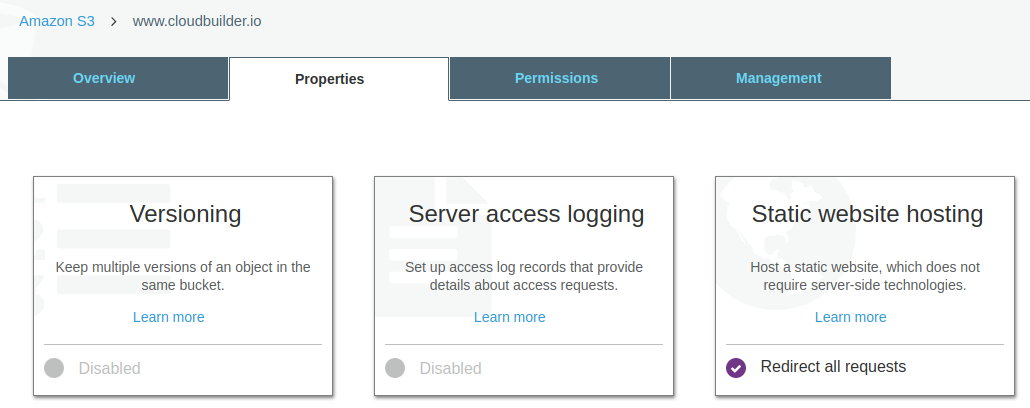Click the Disabled label under Server access logging

450,368
